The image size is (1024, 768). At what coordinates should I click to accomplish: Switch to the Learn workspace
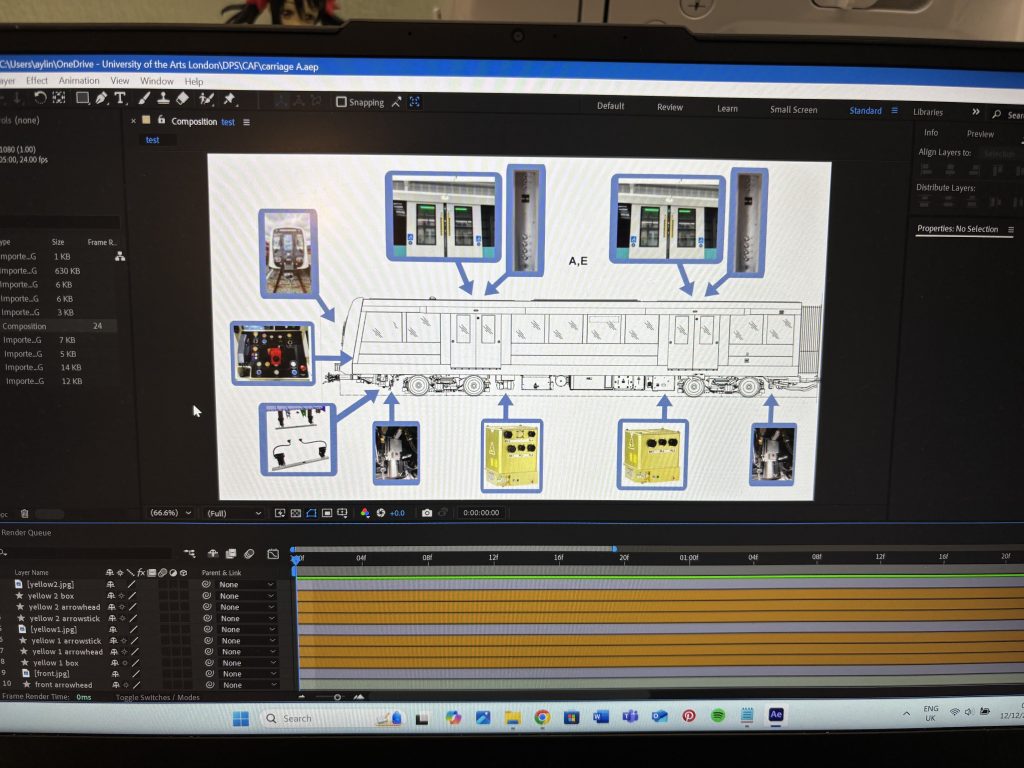tap(728, 108)
